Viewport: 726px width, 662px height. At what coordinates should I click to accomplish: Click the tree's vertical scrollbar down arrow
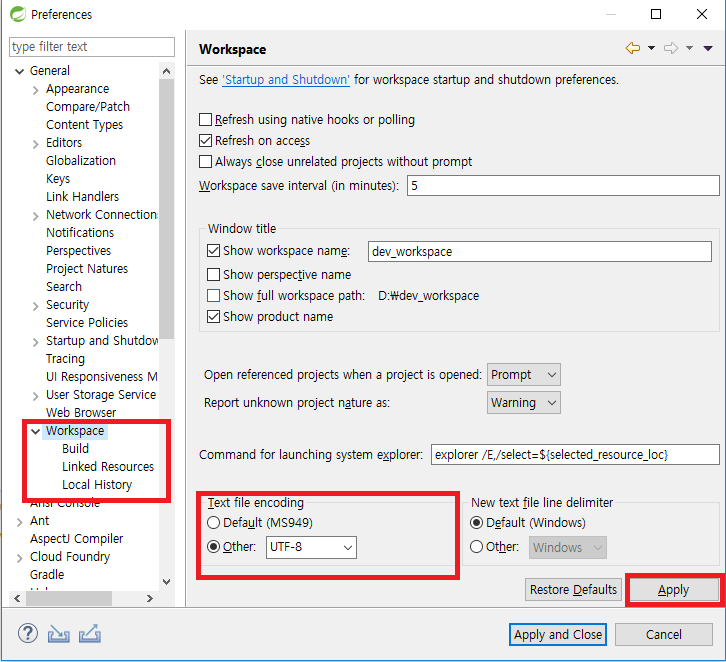167,581
